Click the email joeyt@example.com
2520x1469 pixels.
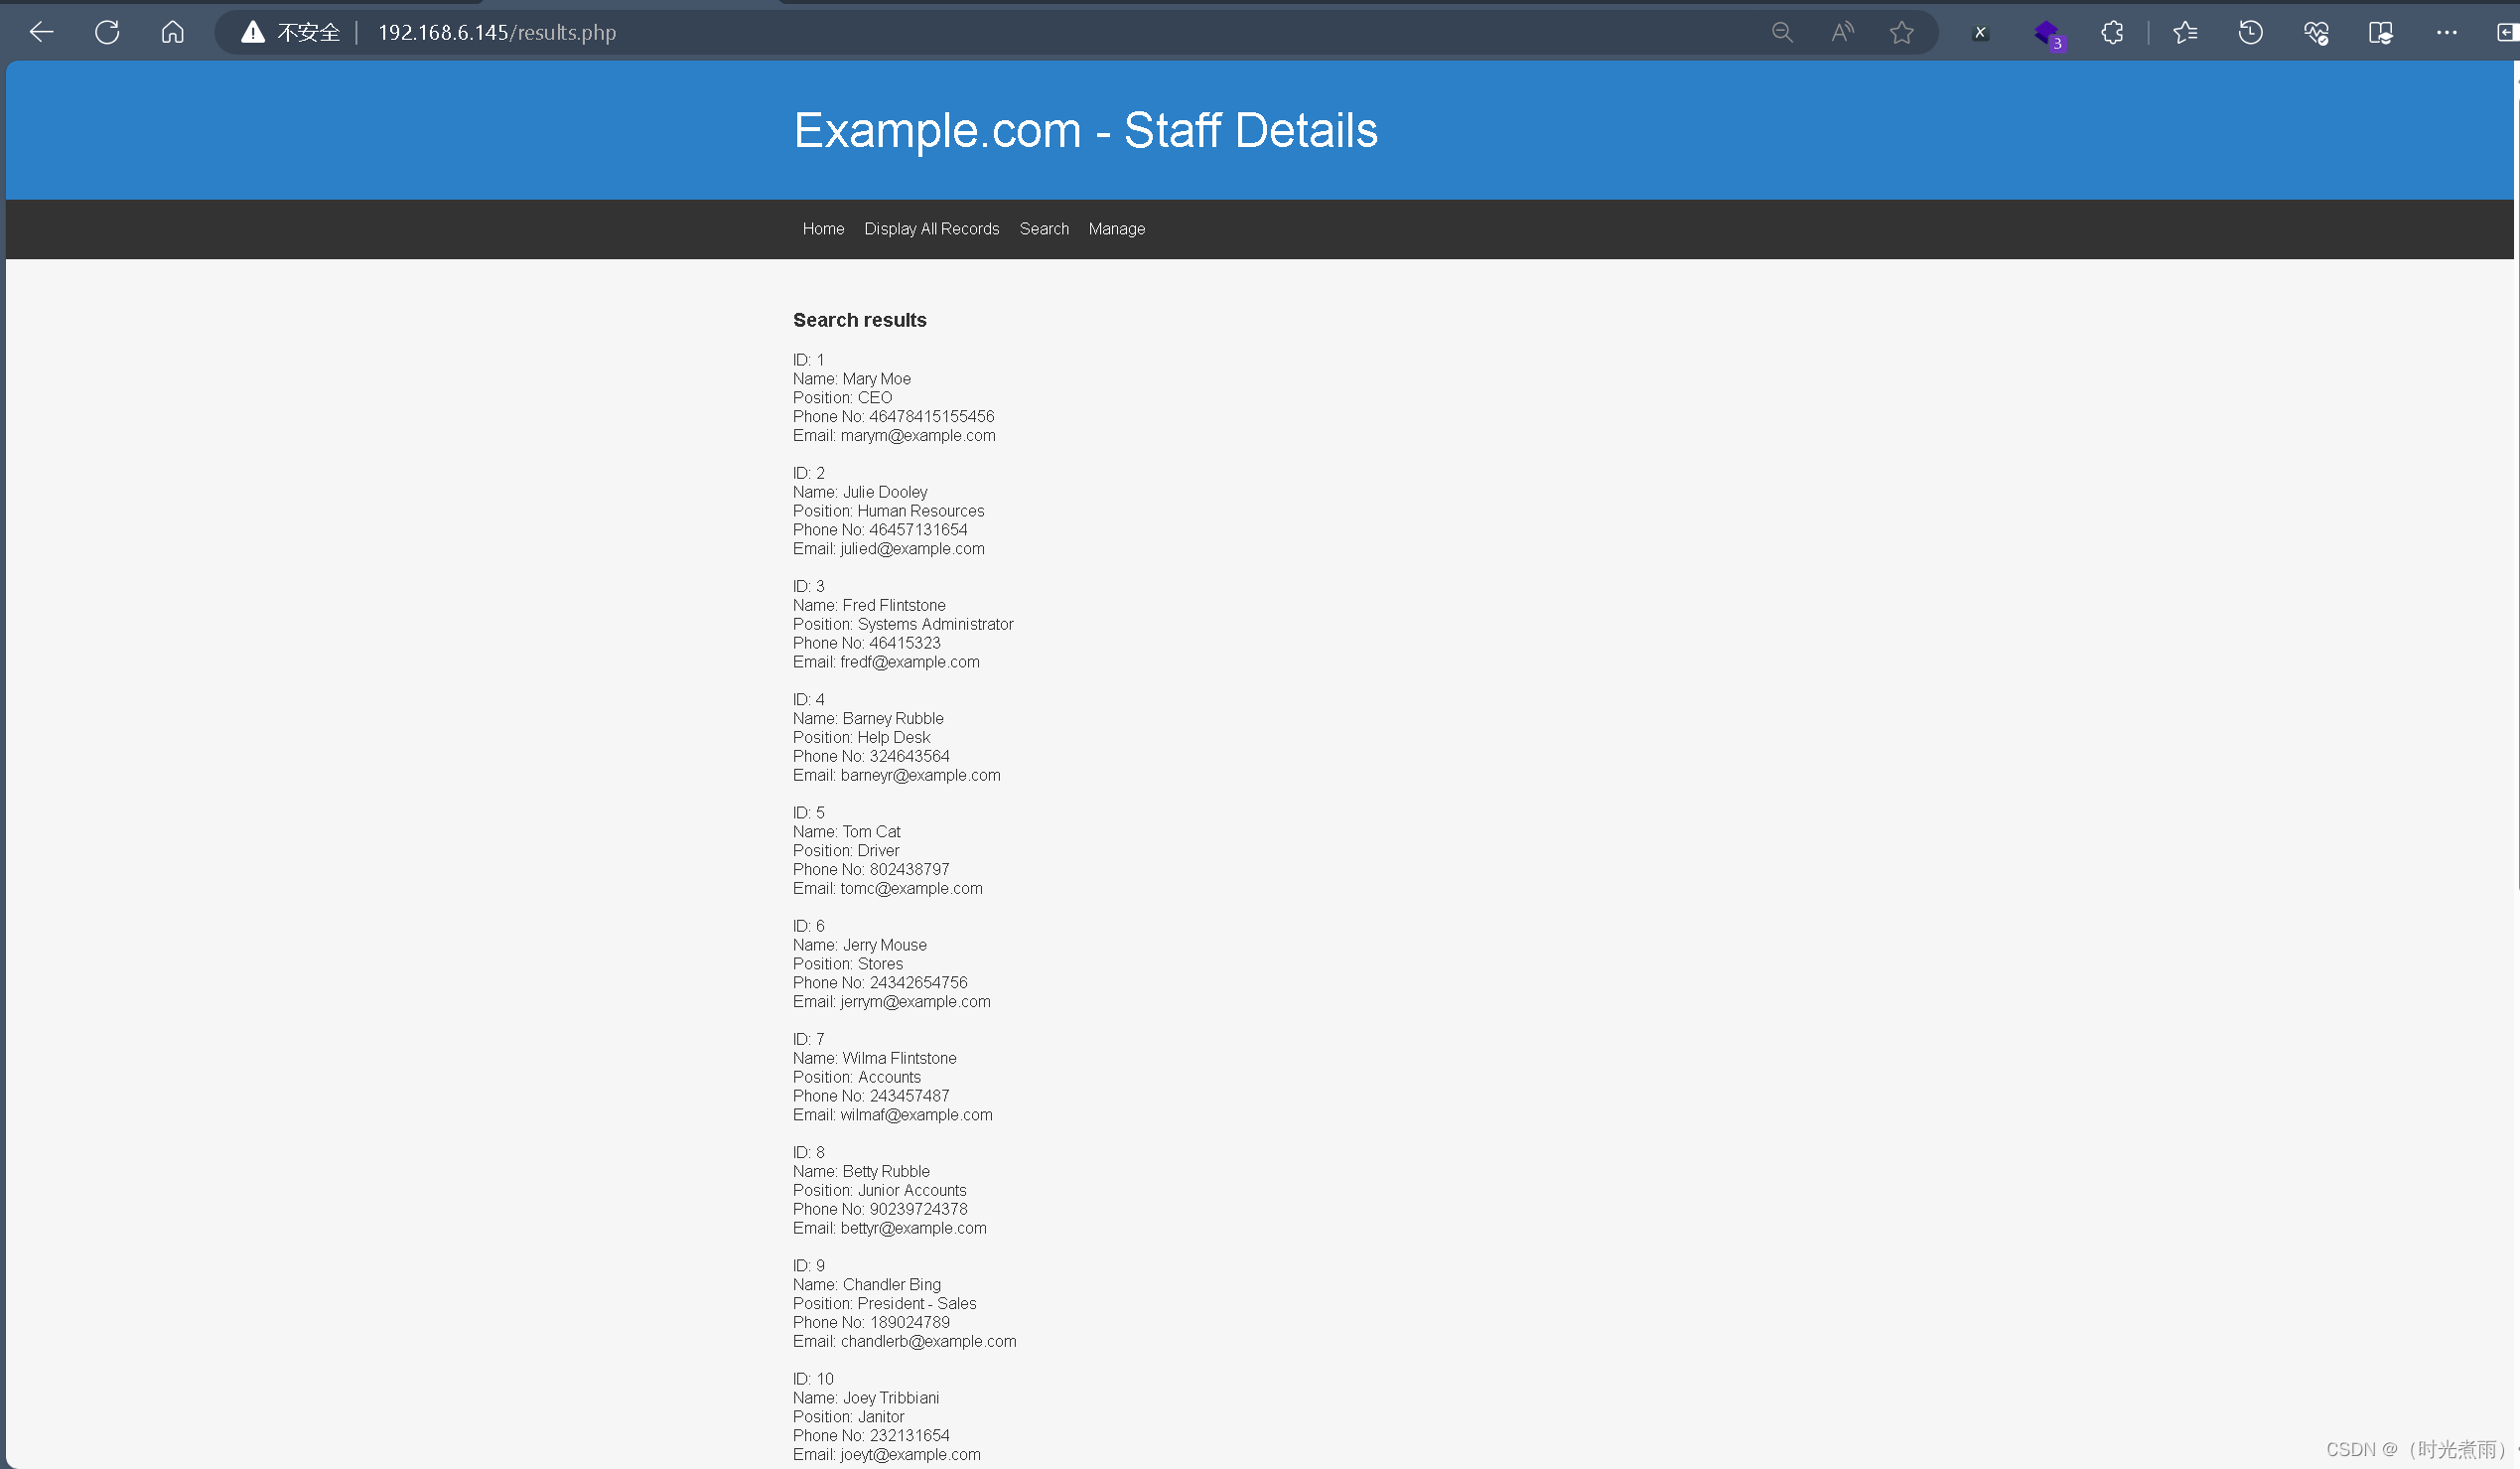tap(910, 1455)
